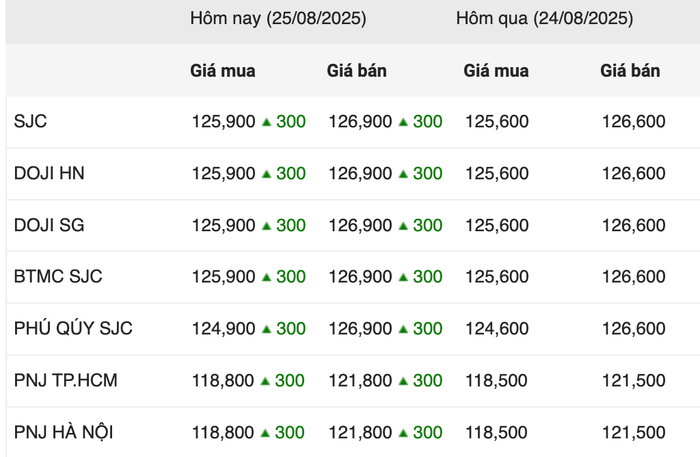700x457 pixels.
Task: Click the BTMC SJC brand name
Action: pos(58,277)
